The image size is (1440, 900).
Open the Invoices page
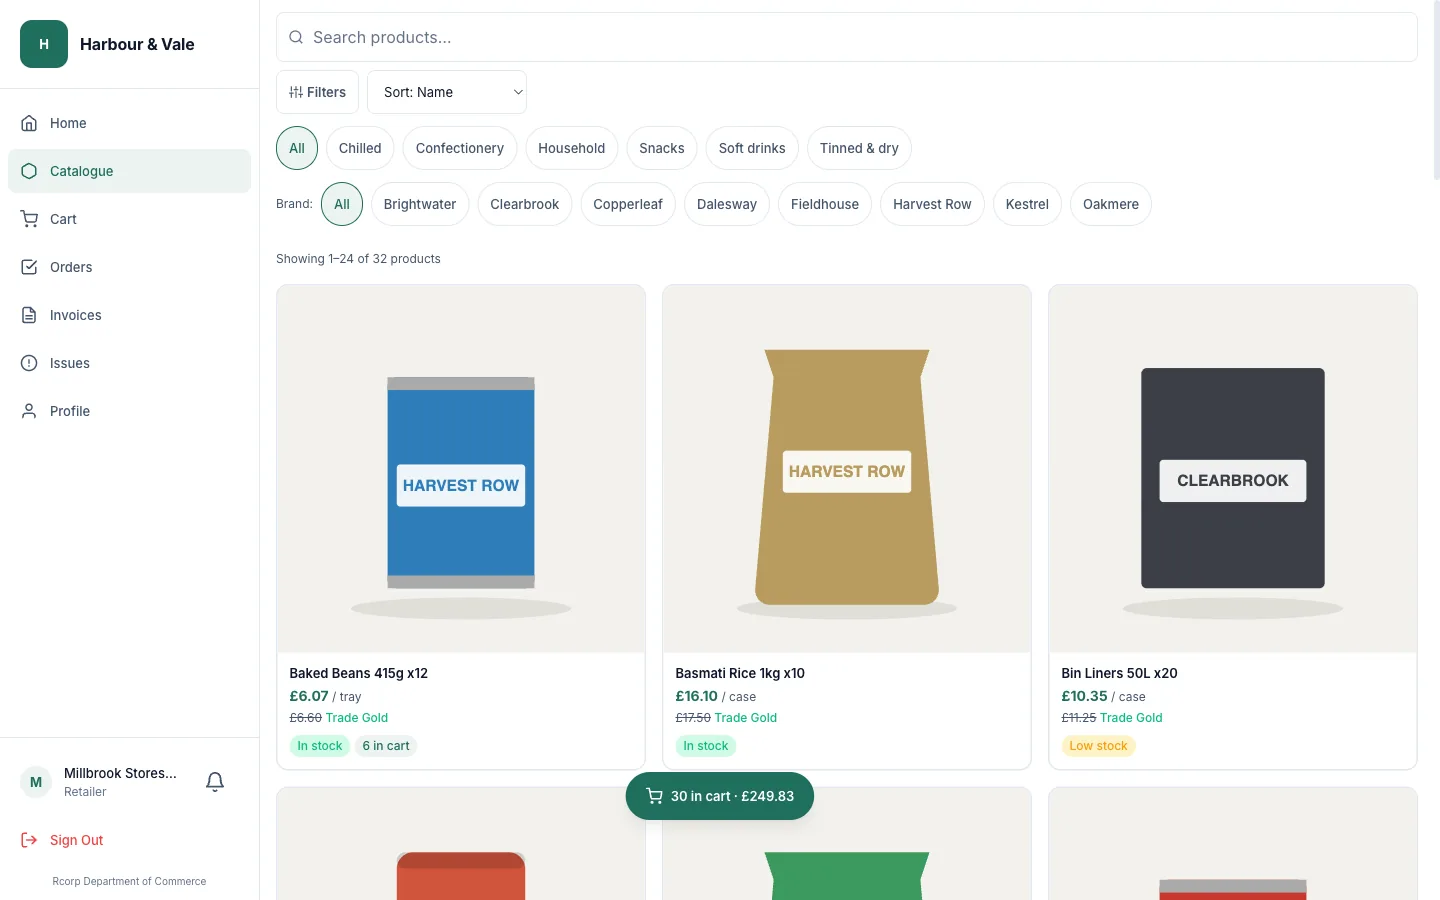point(129,315)
